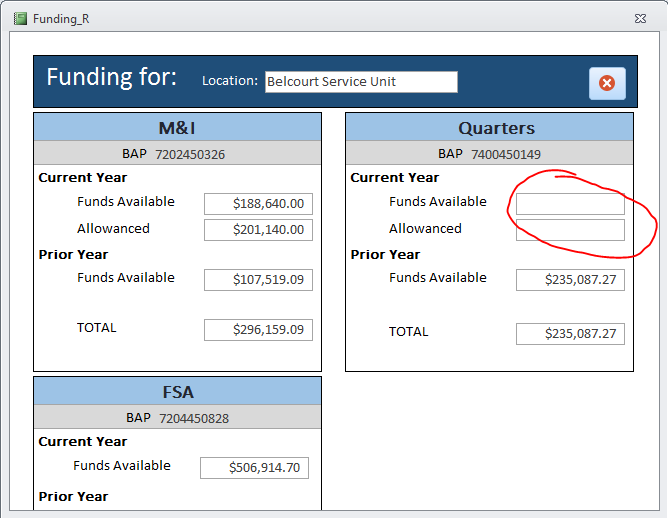This screenshot has width=668, height=518.
Task: Click the FSA section header
Action: pos(177,392)
